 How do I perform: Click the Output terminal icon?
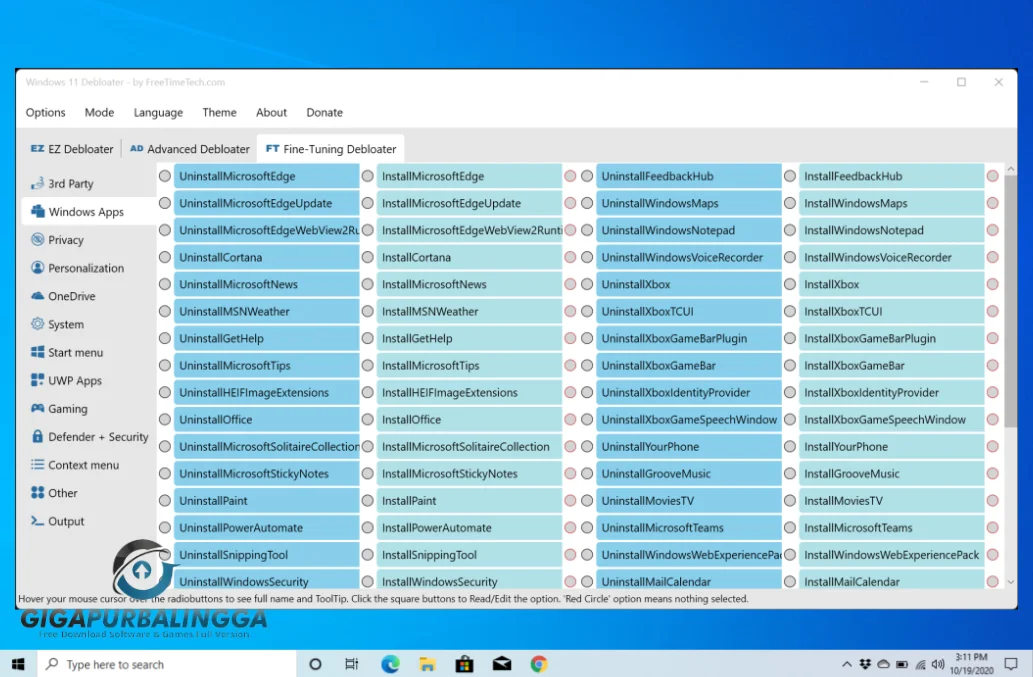point(38,521)
